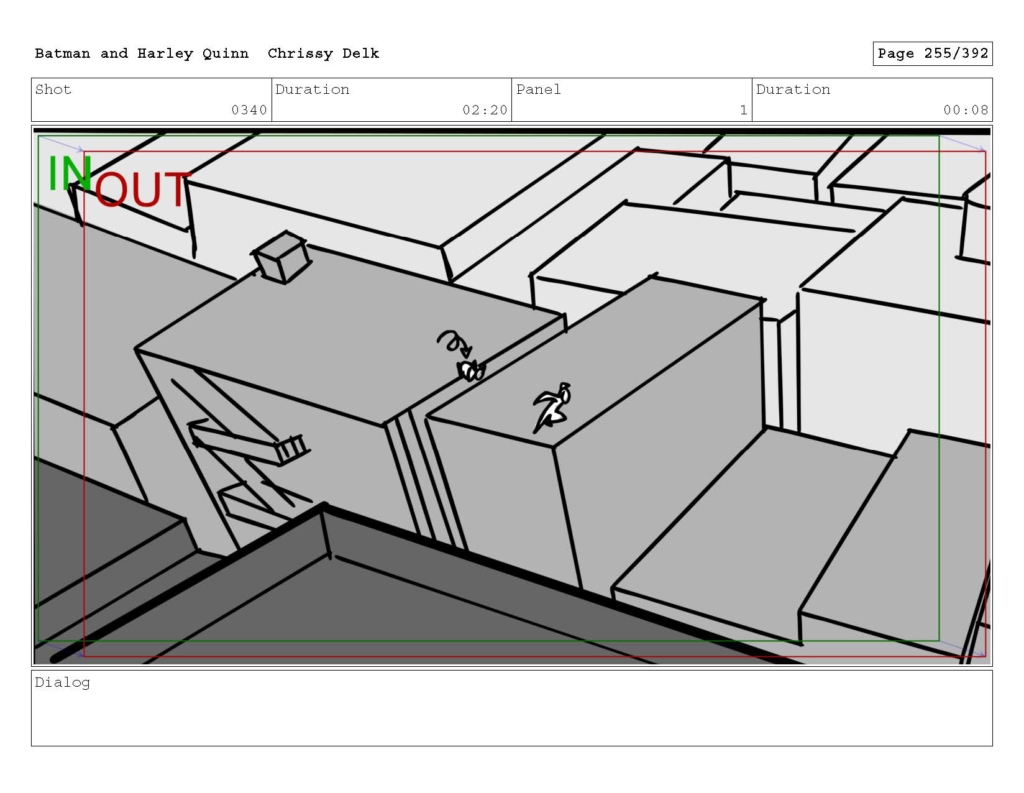Click the panel number '1'
Screen dimensions: 1024x793
[743, 110]
